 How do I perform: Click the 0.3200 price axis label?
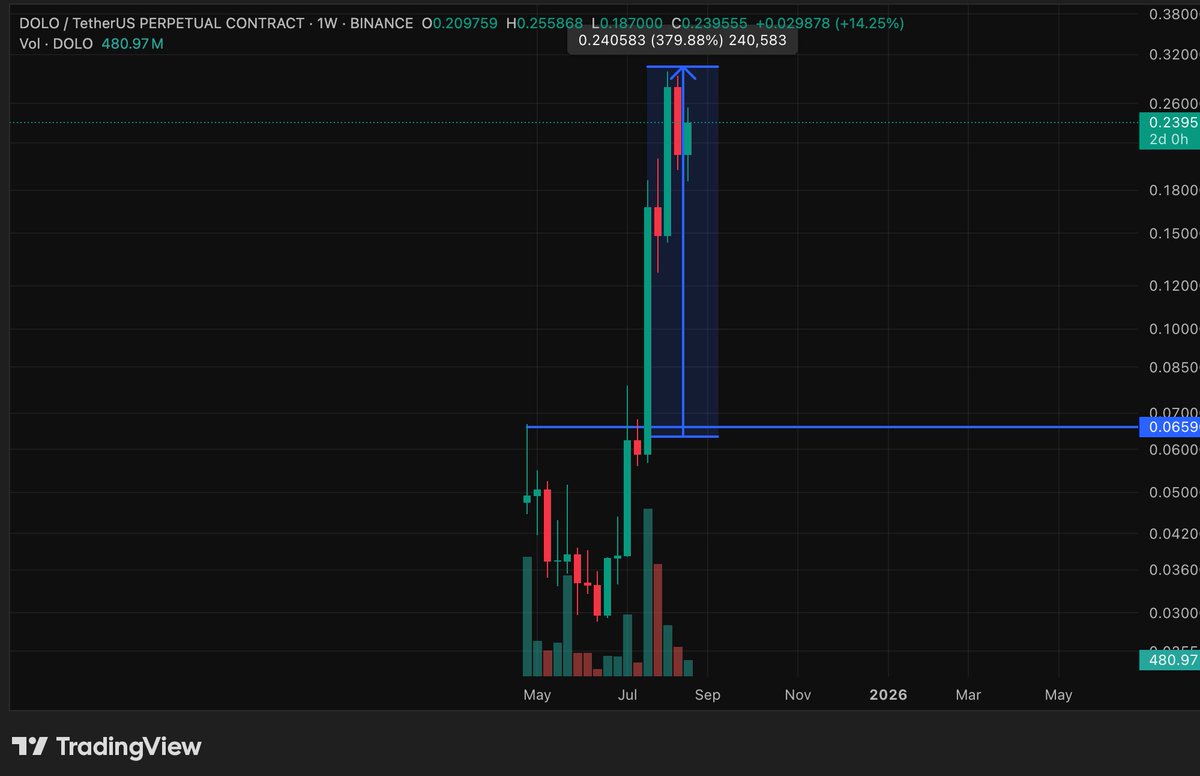coord(1173,56)
